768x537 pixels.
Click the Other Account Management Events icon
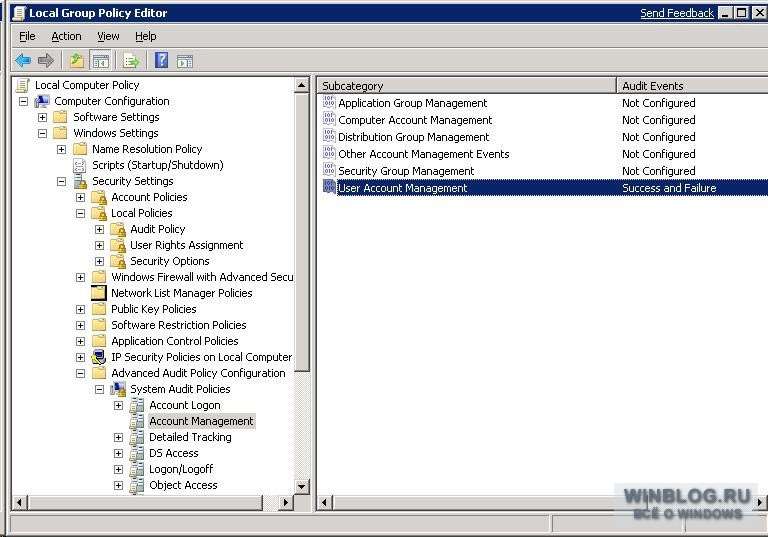(329, 153)
